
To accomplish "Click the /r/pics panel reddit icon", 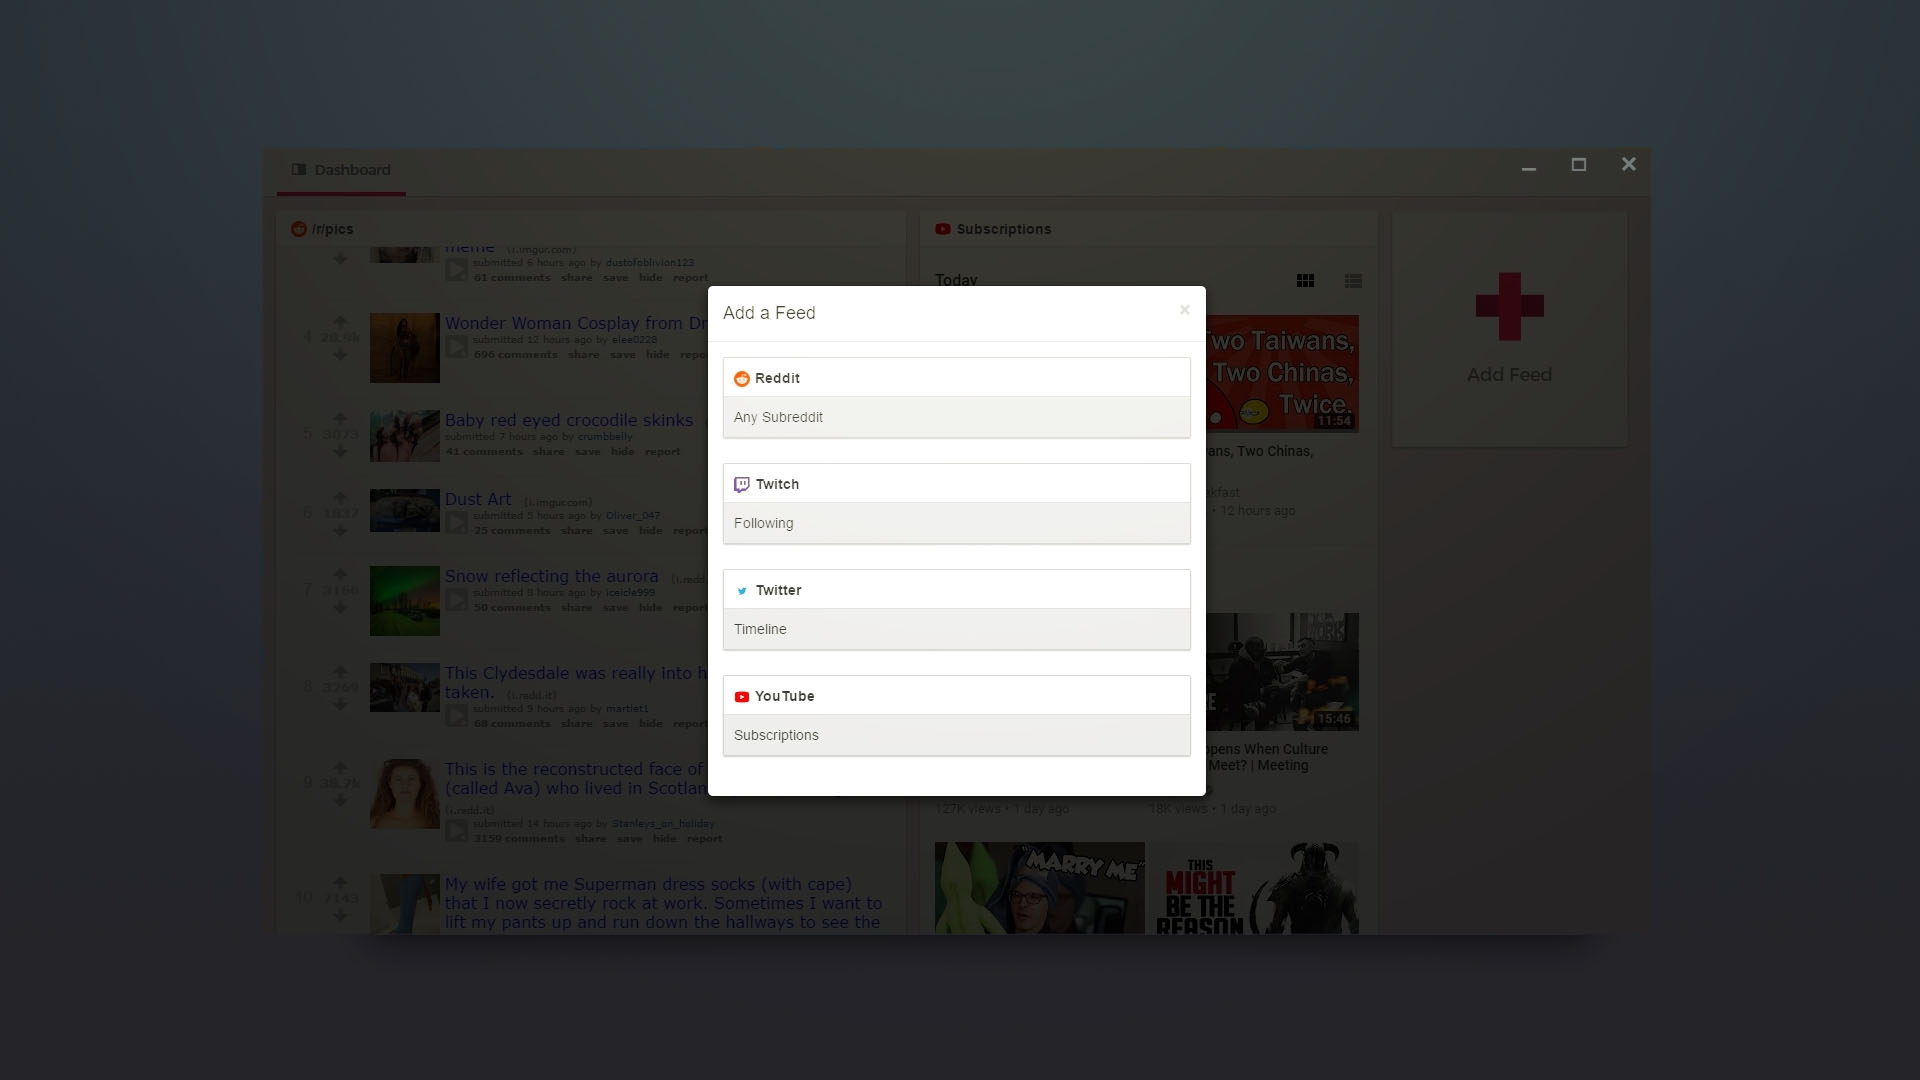I will [x=298, y=229].
